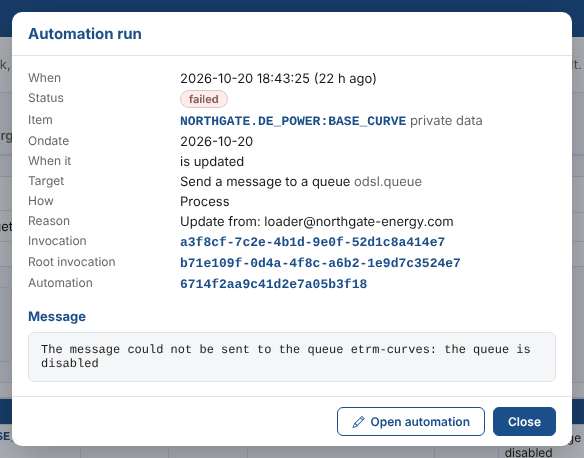The height and width of the screenshot is (458, 584).
Task: Click the Invocation field label
Action: pyautogui.click(x=57, y=241)
